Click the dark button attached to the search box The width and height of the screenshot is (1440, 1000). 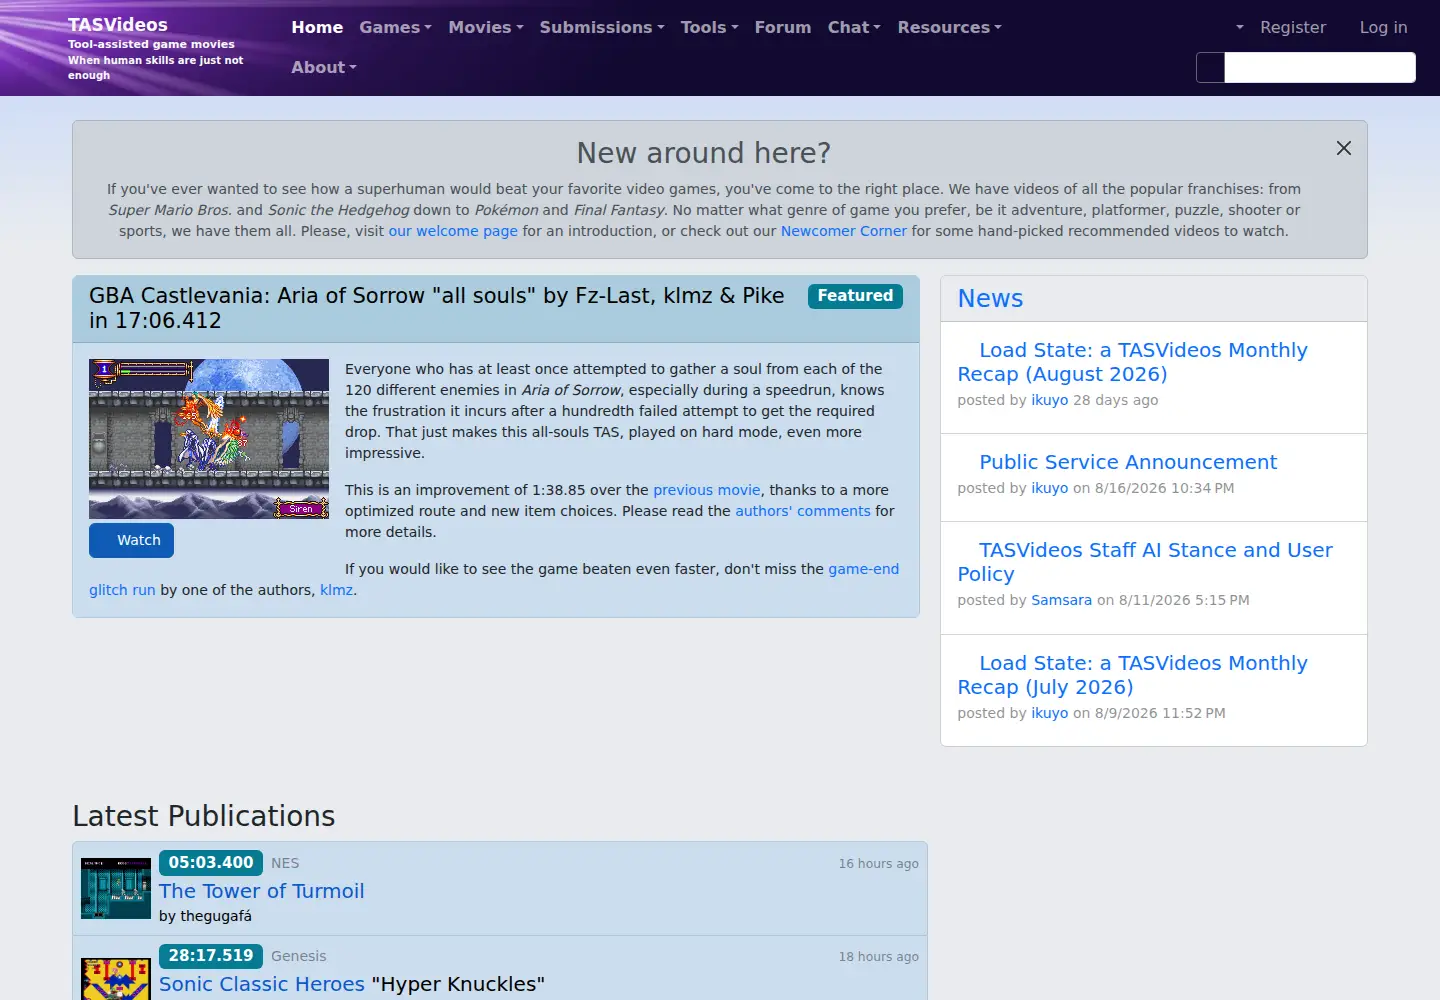point(1211,67)
